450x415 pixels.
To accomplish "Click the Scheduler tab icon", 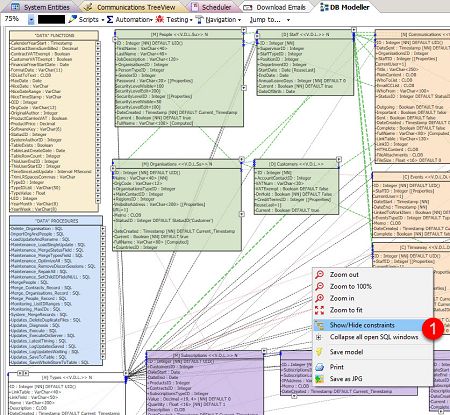I will click(x=195, y=7).
